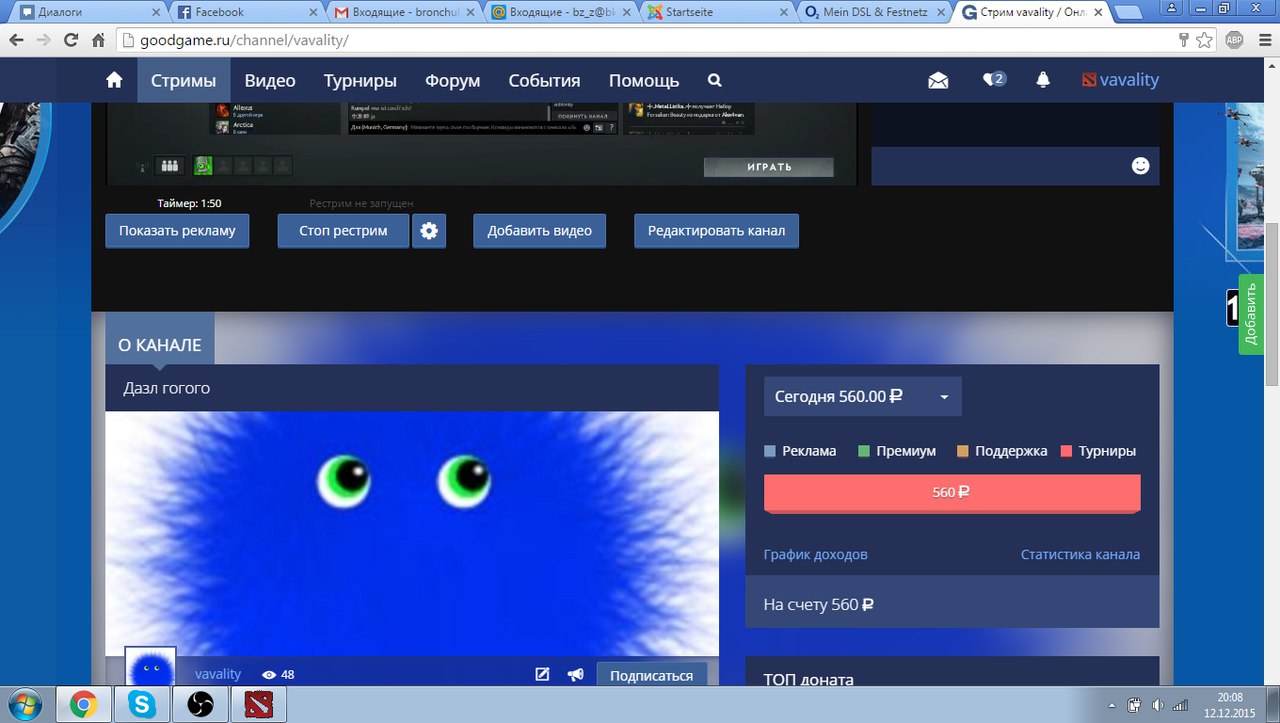
Task: Click the Редактировать канал button
Action: [x=716, y=231]
